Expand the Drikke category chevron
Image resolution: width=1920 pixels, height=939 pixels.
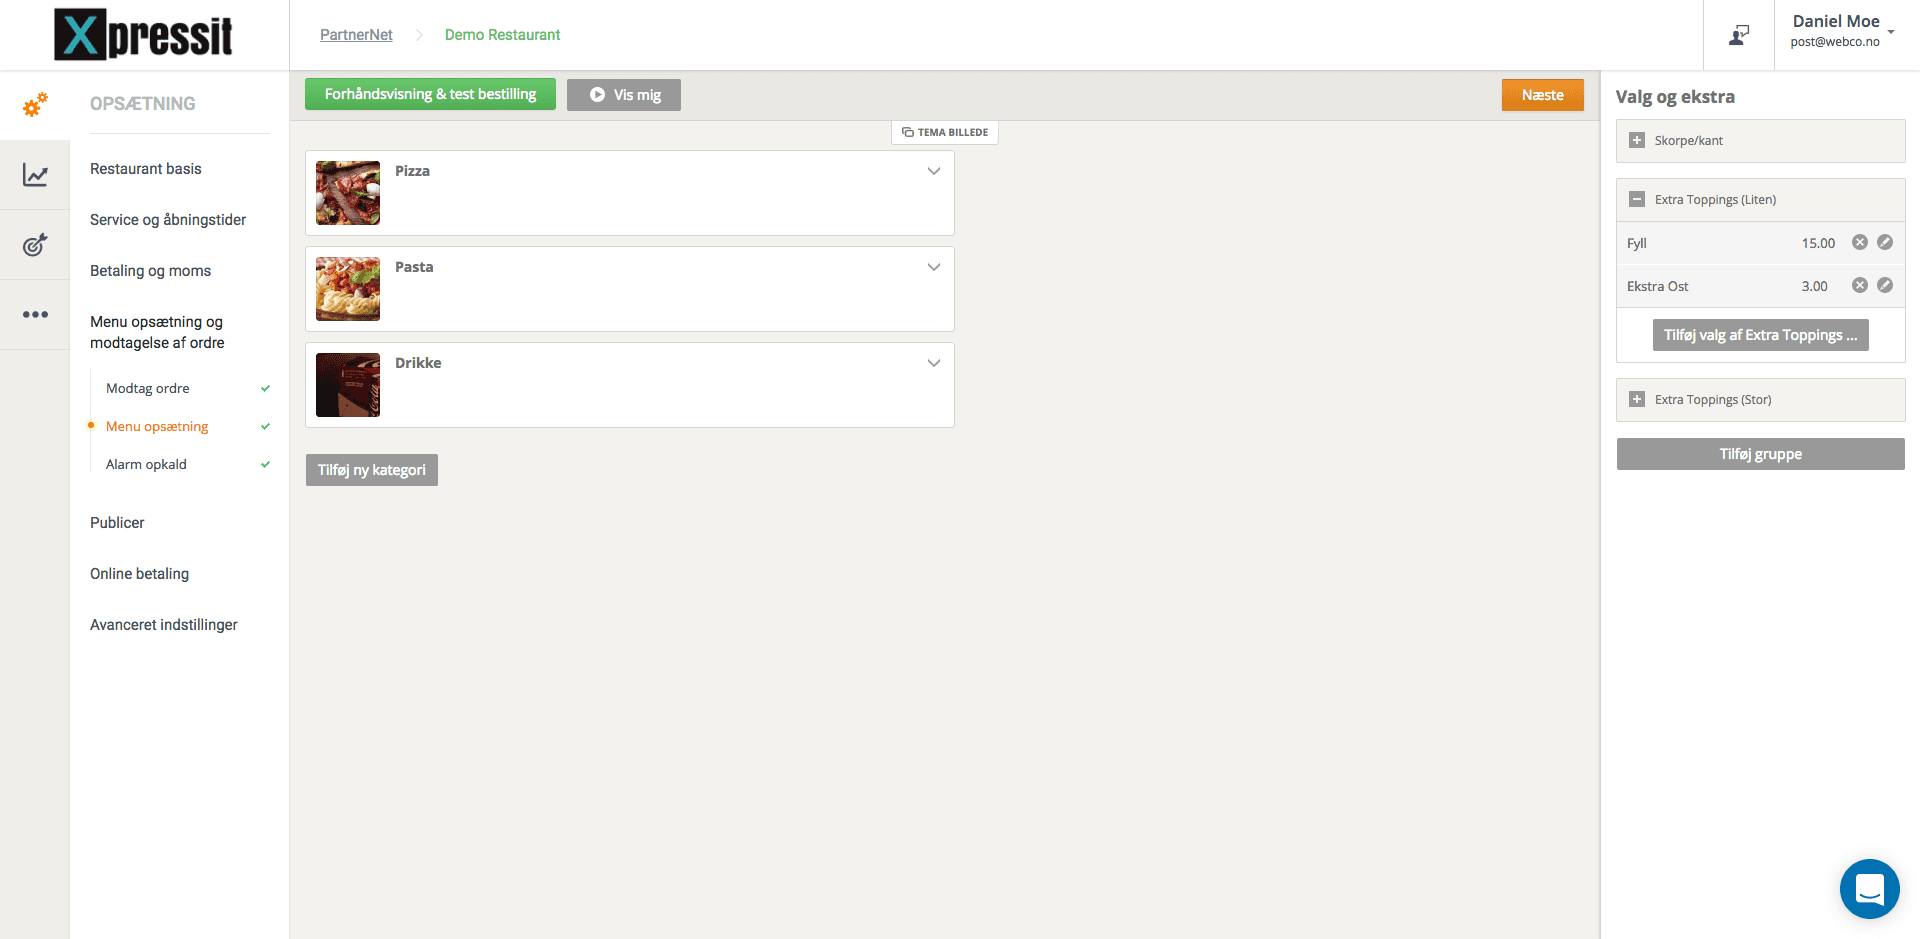[x=934, y=363]
